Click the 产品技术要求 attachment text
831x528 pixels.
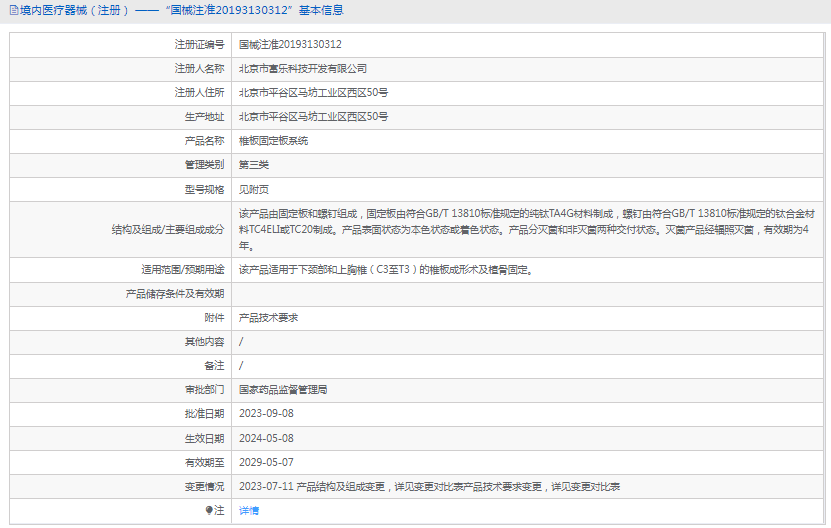[x=268, y=318]
